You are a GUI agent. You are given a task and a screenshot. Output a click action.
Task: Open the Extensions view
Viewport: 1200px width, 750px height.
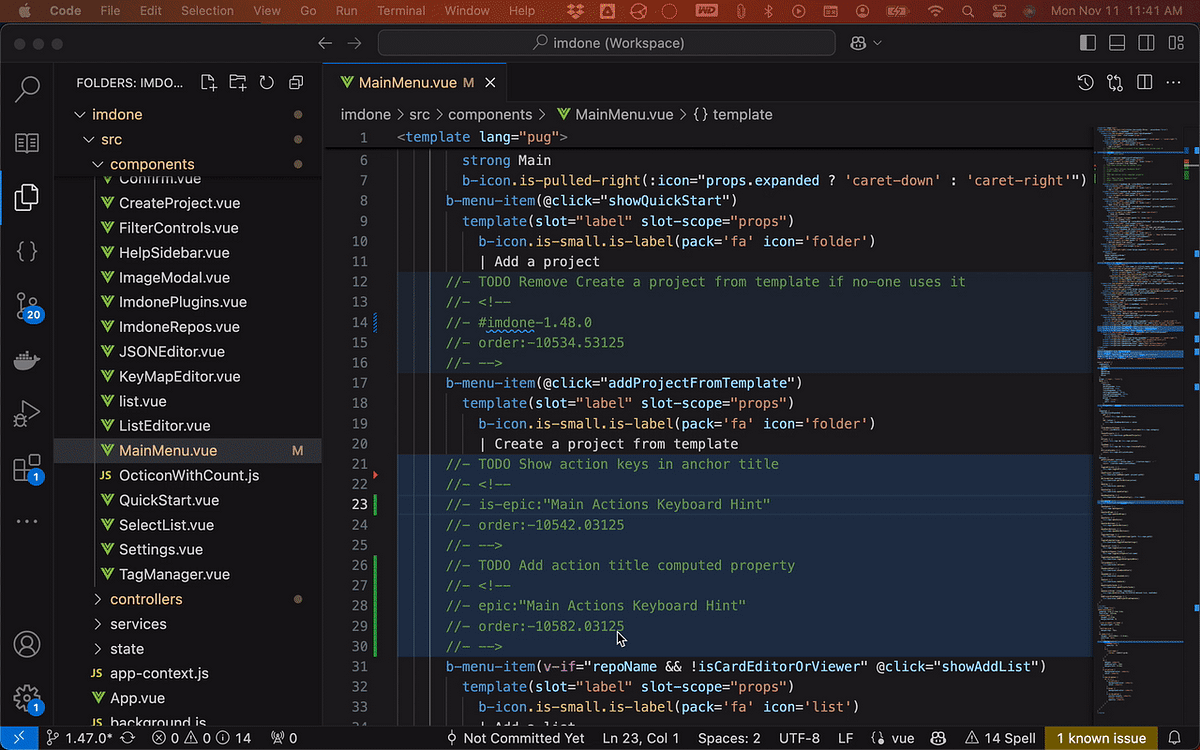coord(27,468)
